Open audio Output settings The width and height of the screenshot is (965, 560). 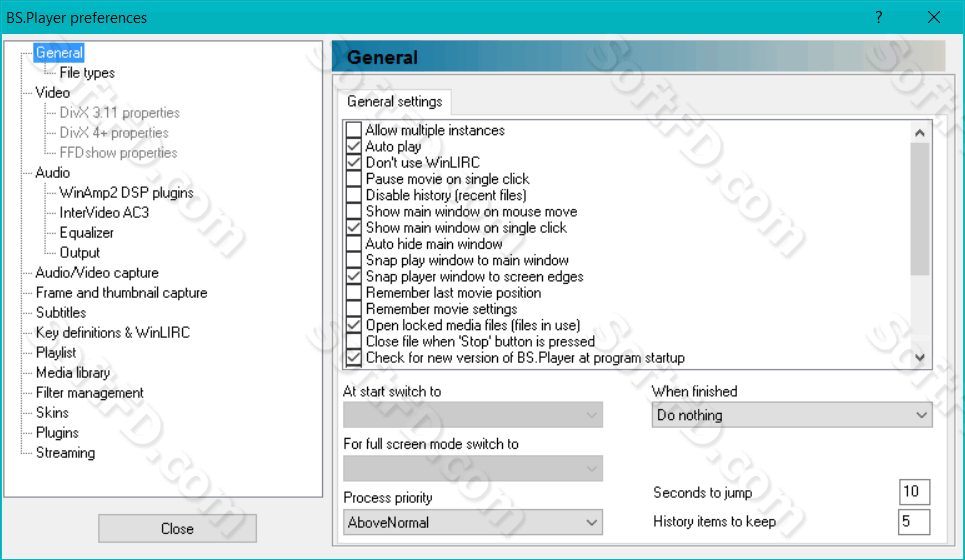pos(79,252)
